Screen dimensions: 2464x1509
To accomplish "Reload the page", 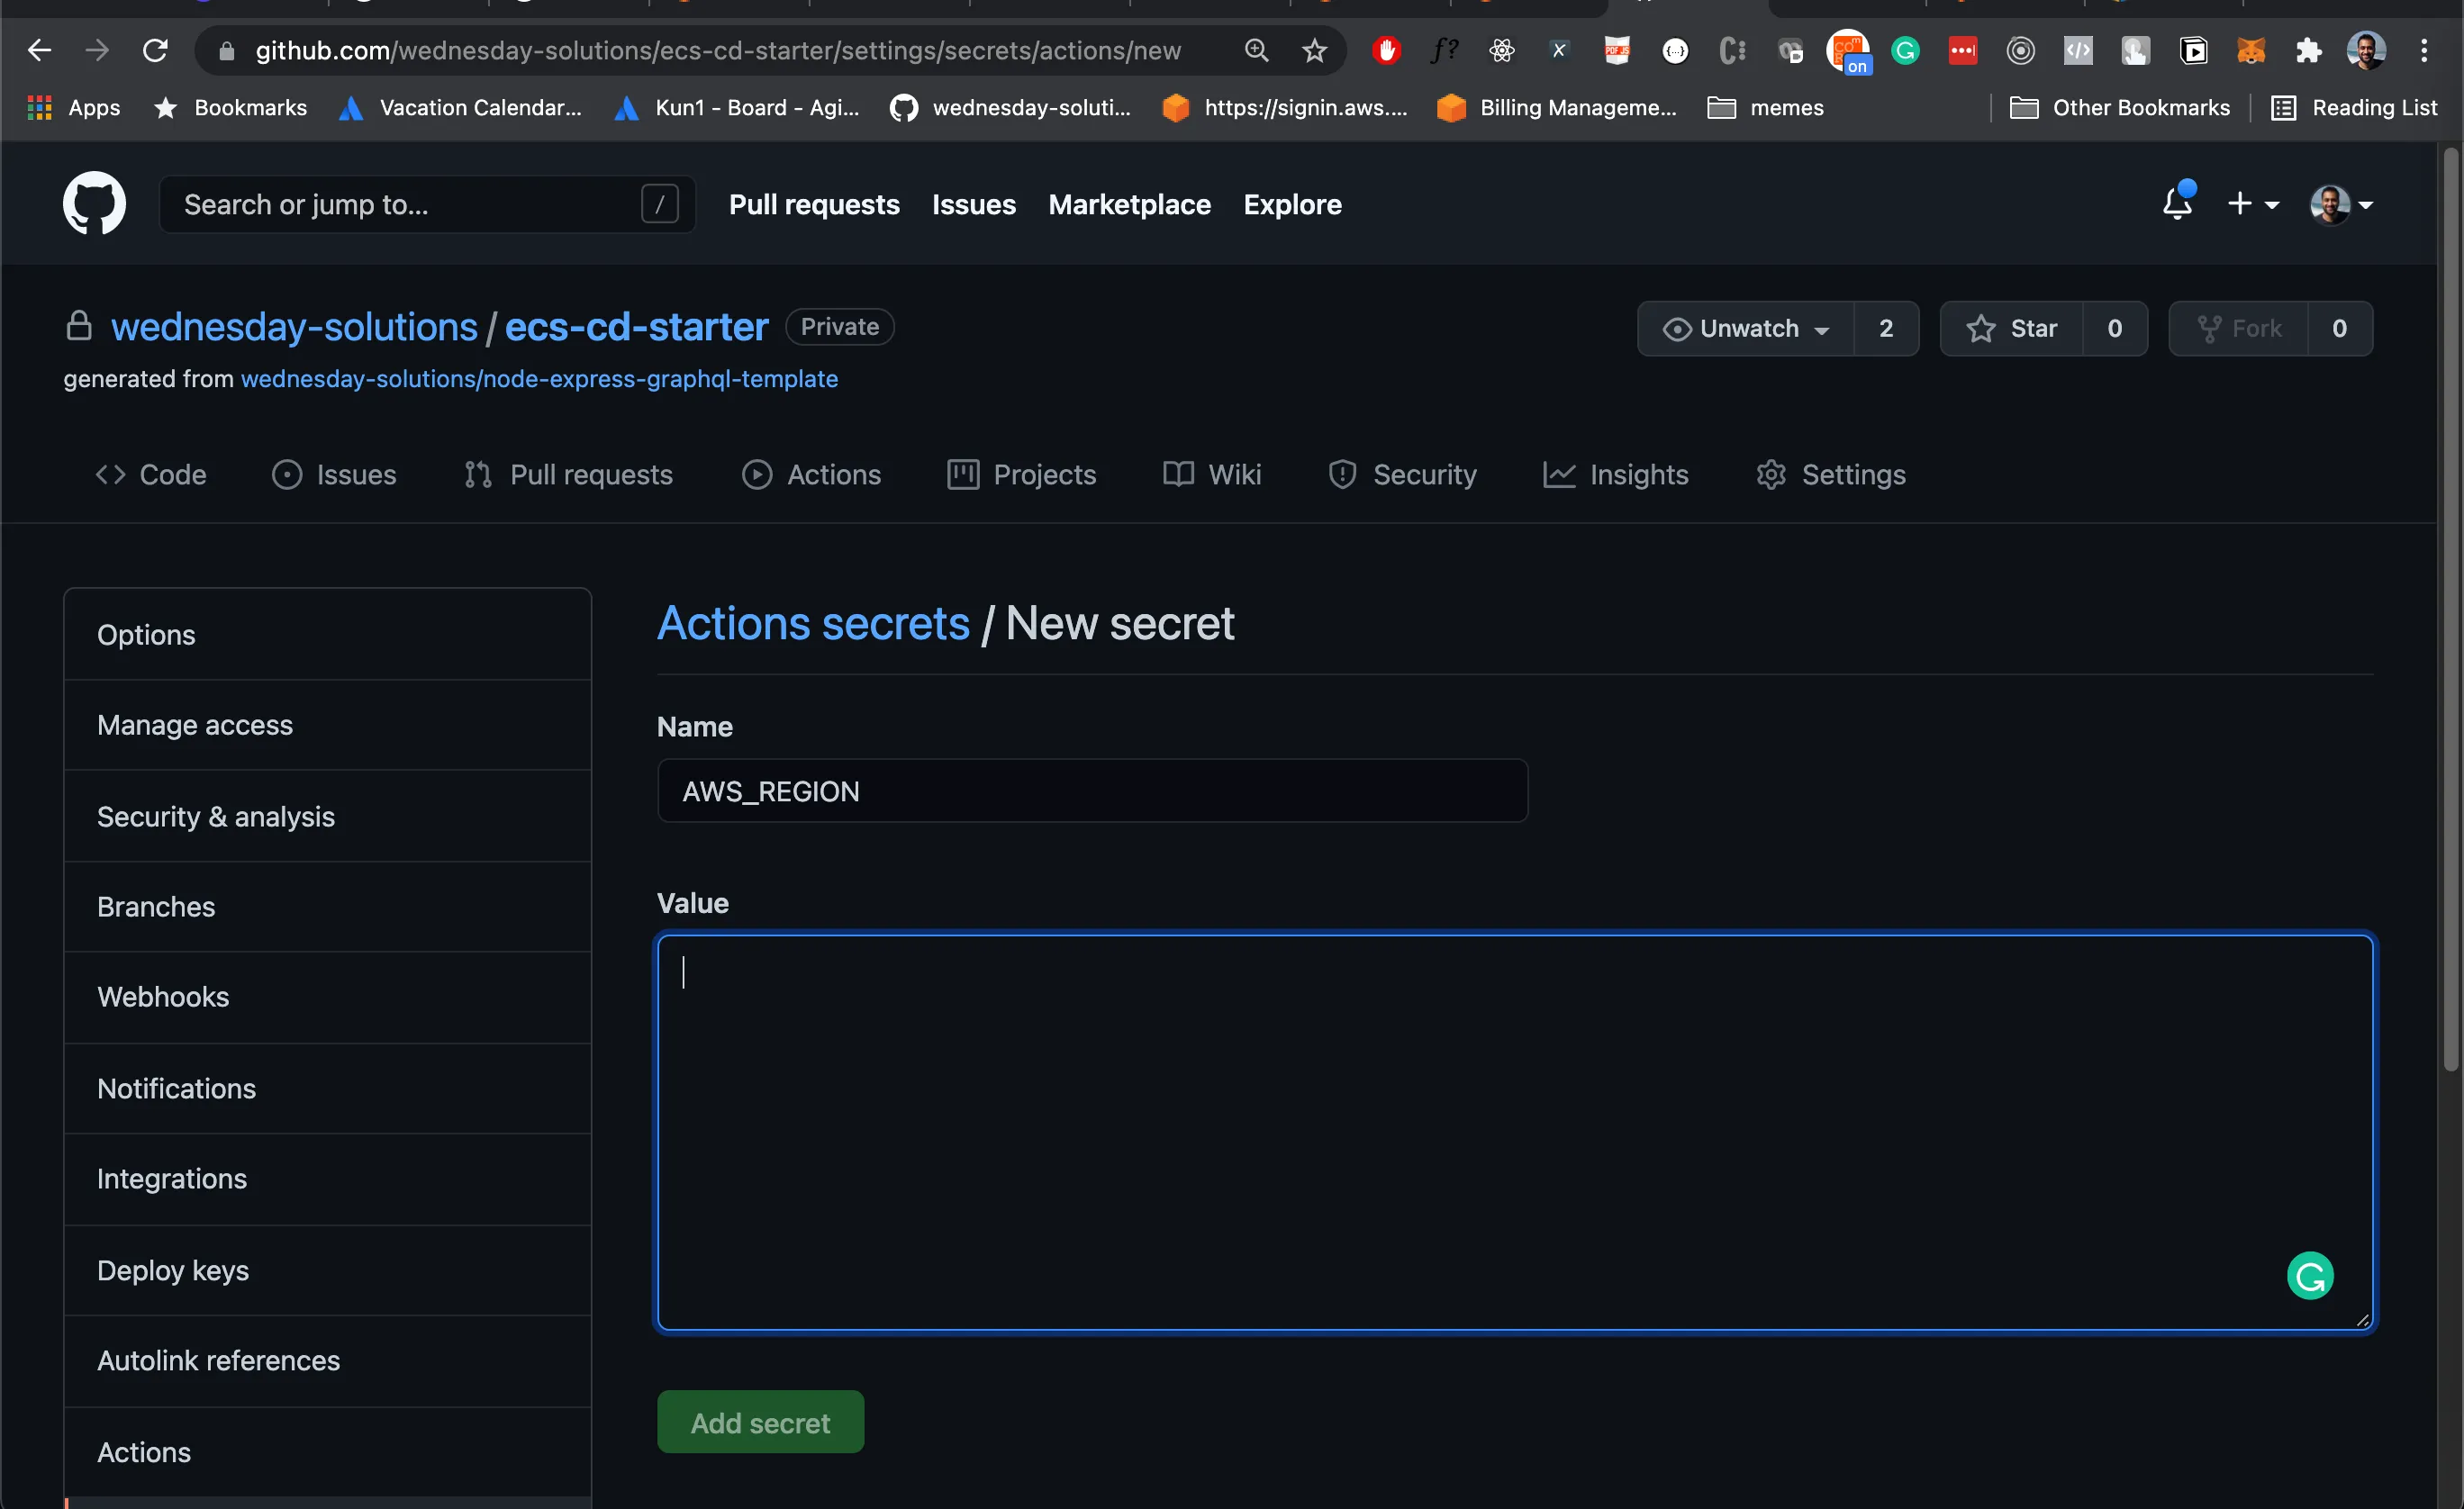I will (155, 50).
